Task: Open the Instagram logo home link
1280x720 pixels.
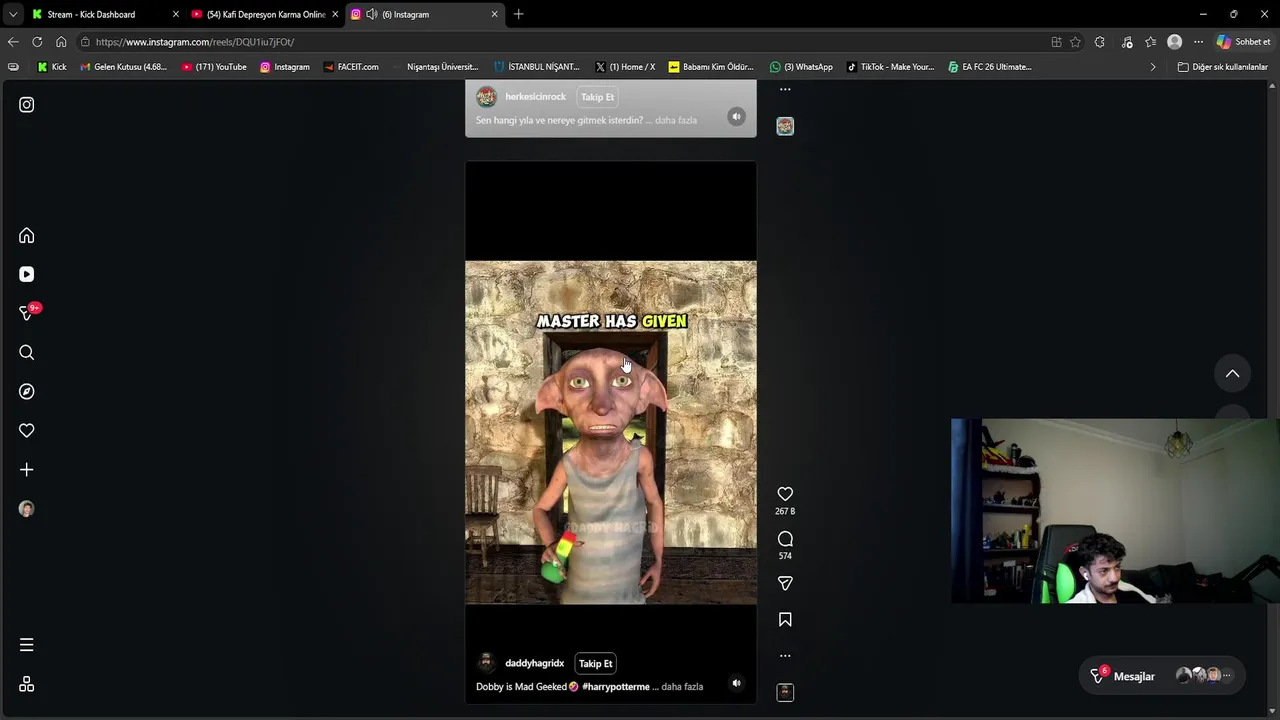Action: 27,105
